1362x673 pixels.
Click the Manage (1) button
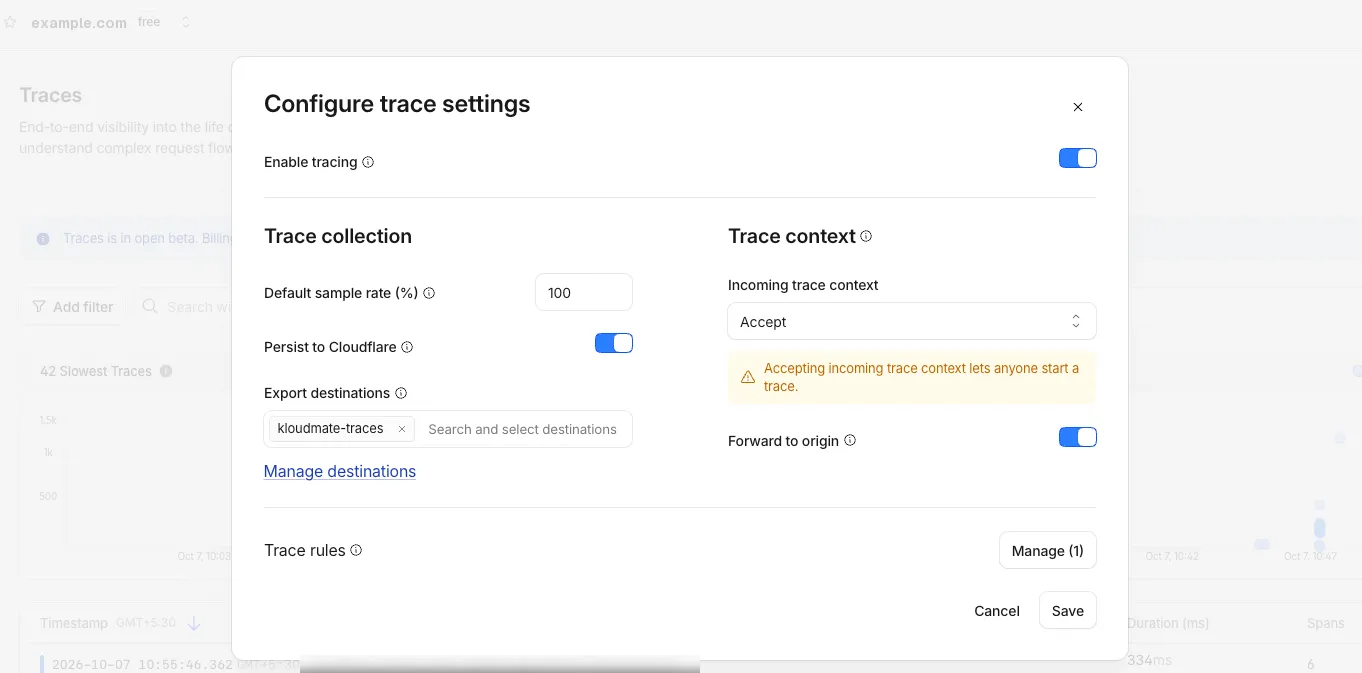pos(1048,550)
